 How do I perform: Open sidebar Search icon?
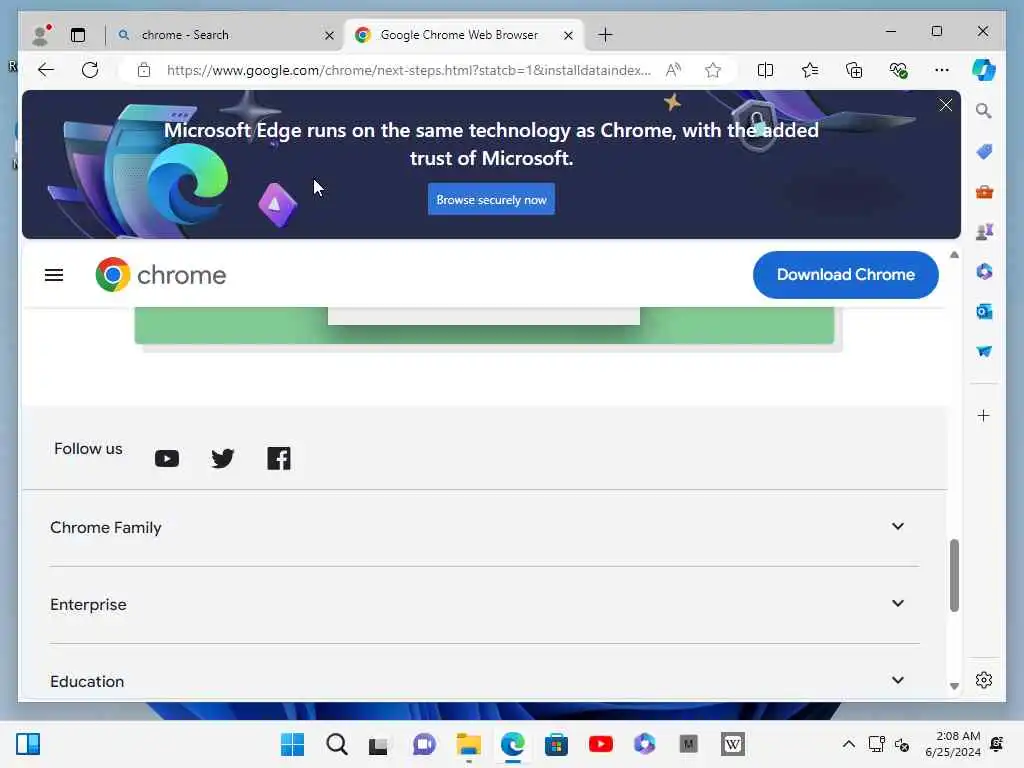pos(984,110)
